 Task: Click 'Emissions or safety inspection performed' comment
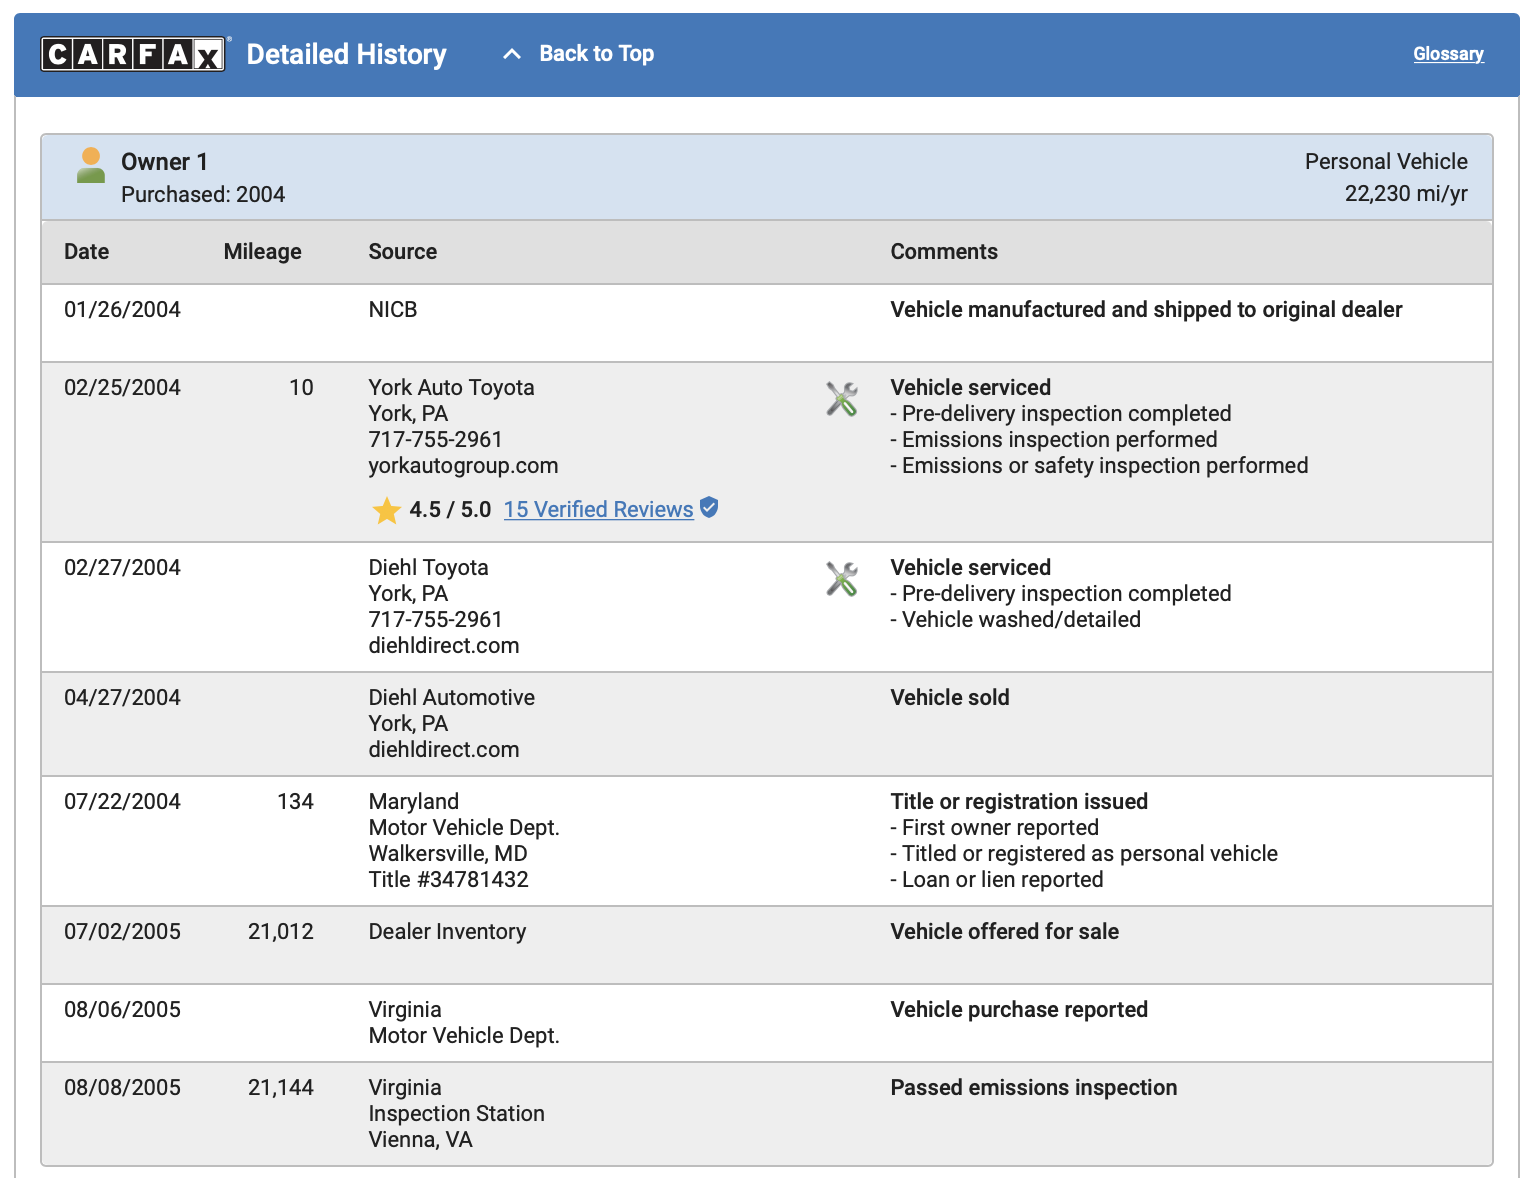point(1099,466)
